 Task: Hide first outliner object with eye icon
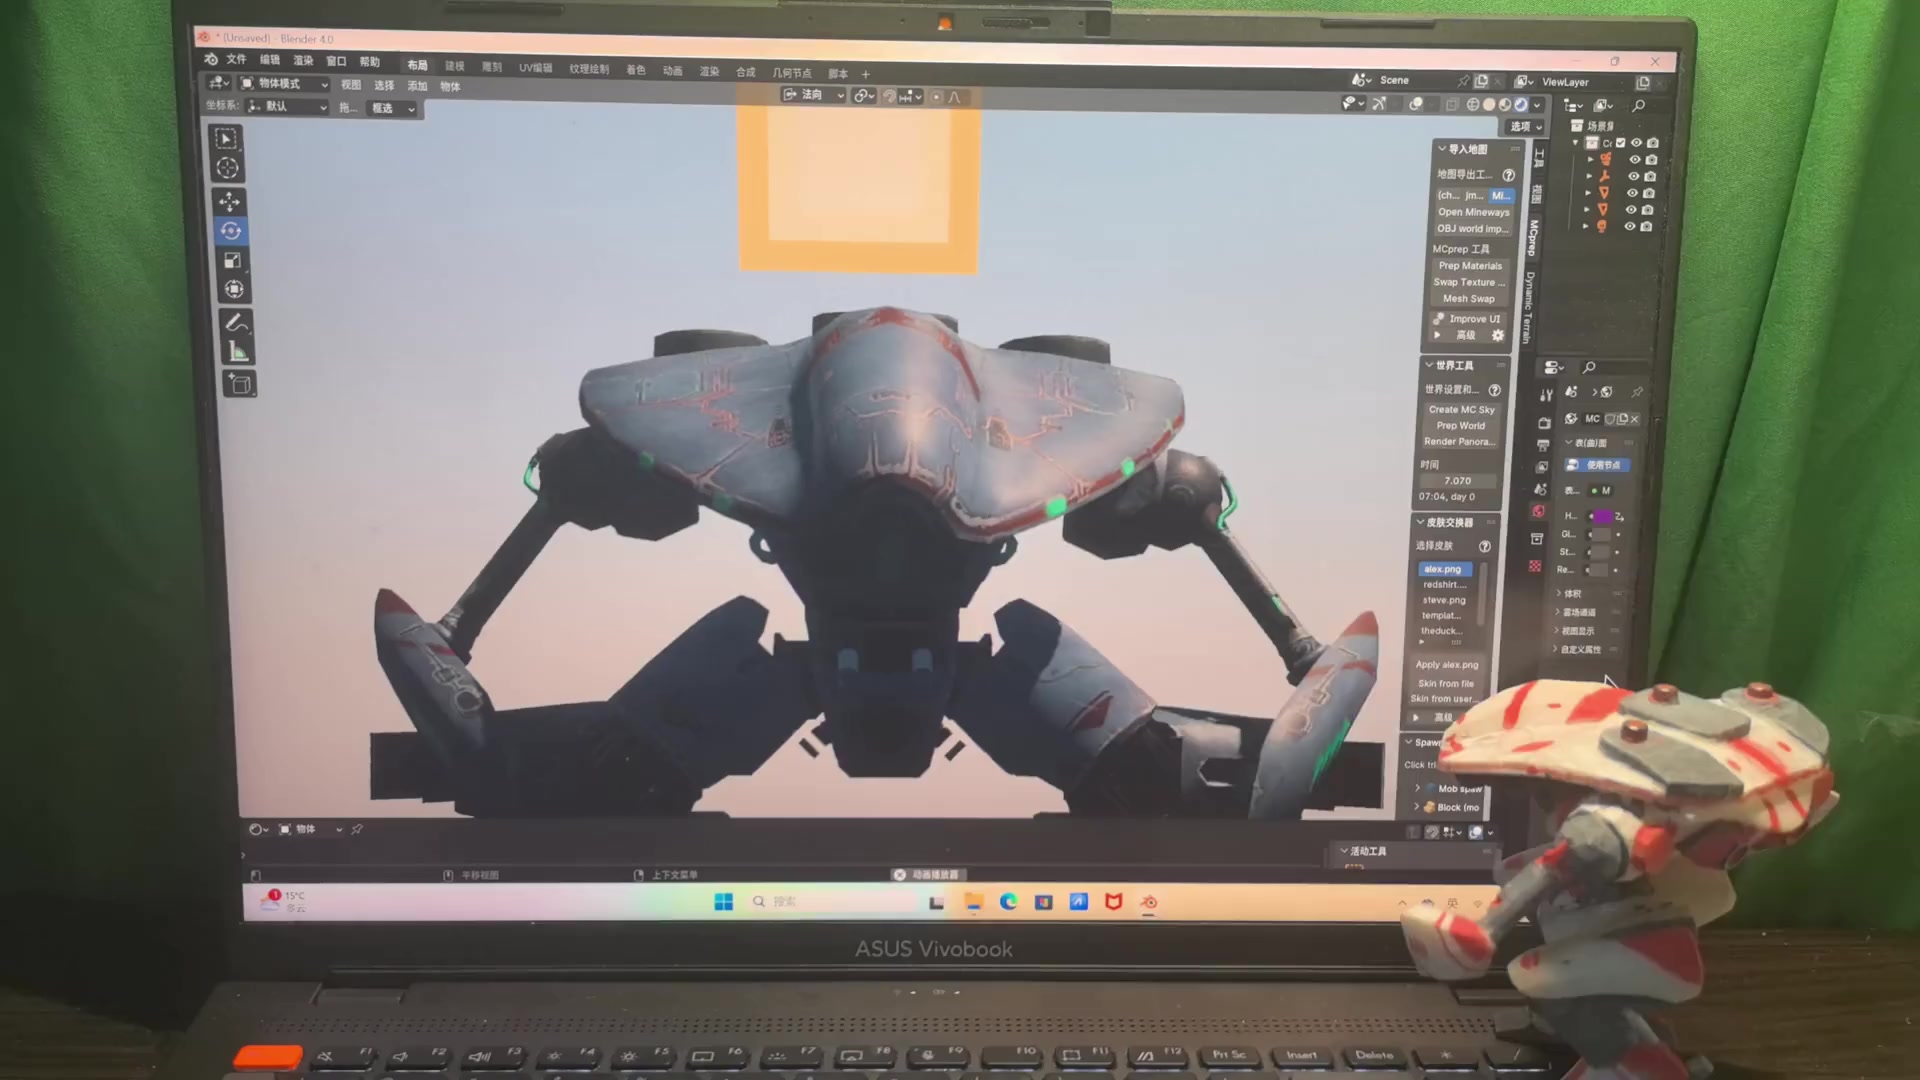pyautogui.click(x=1635, y=160)
